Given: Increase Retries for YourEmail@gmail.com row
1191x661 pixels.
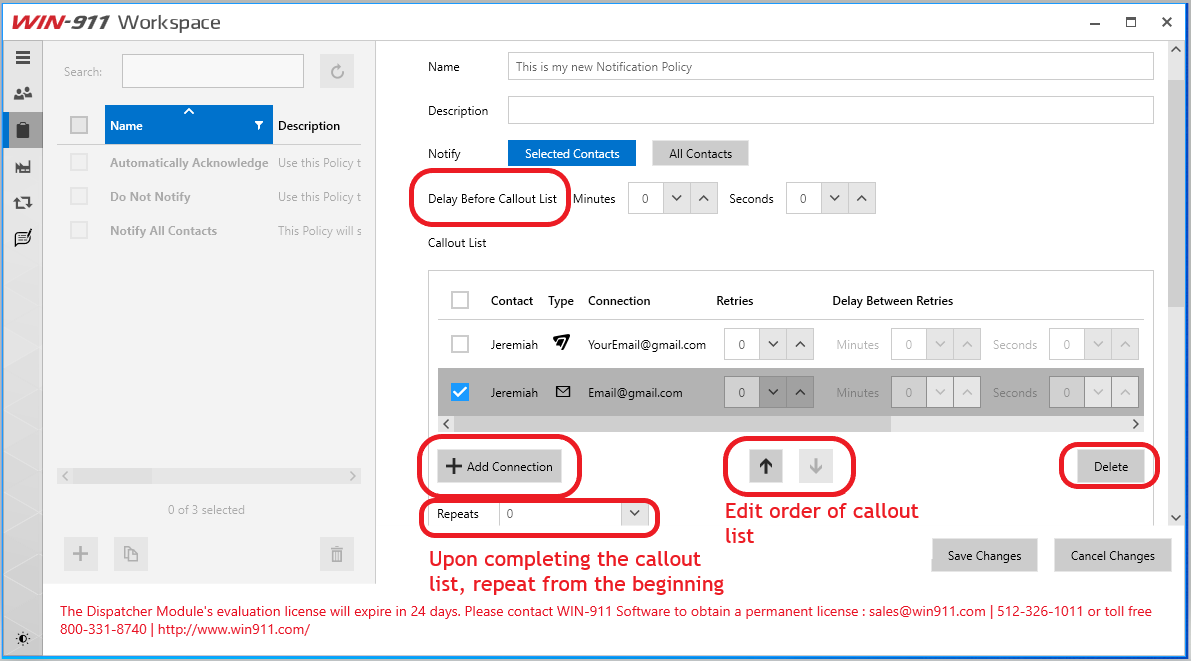Looking at the screenshot, I should (x=801, y=344).
